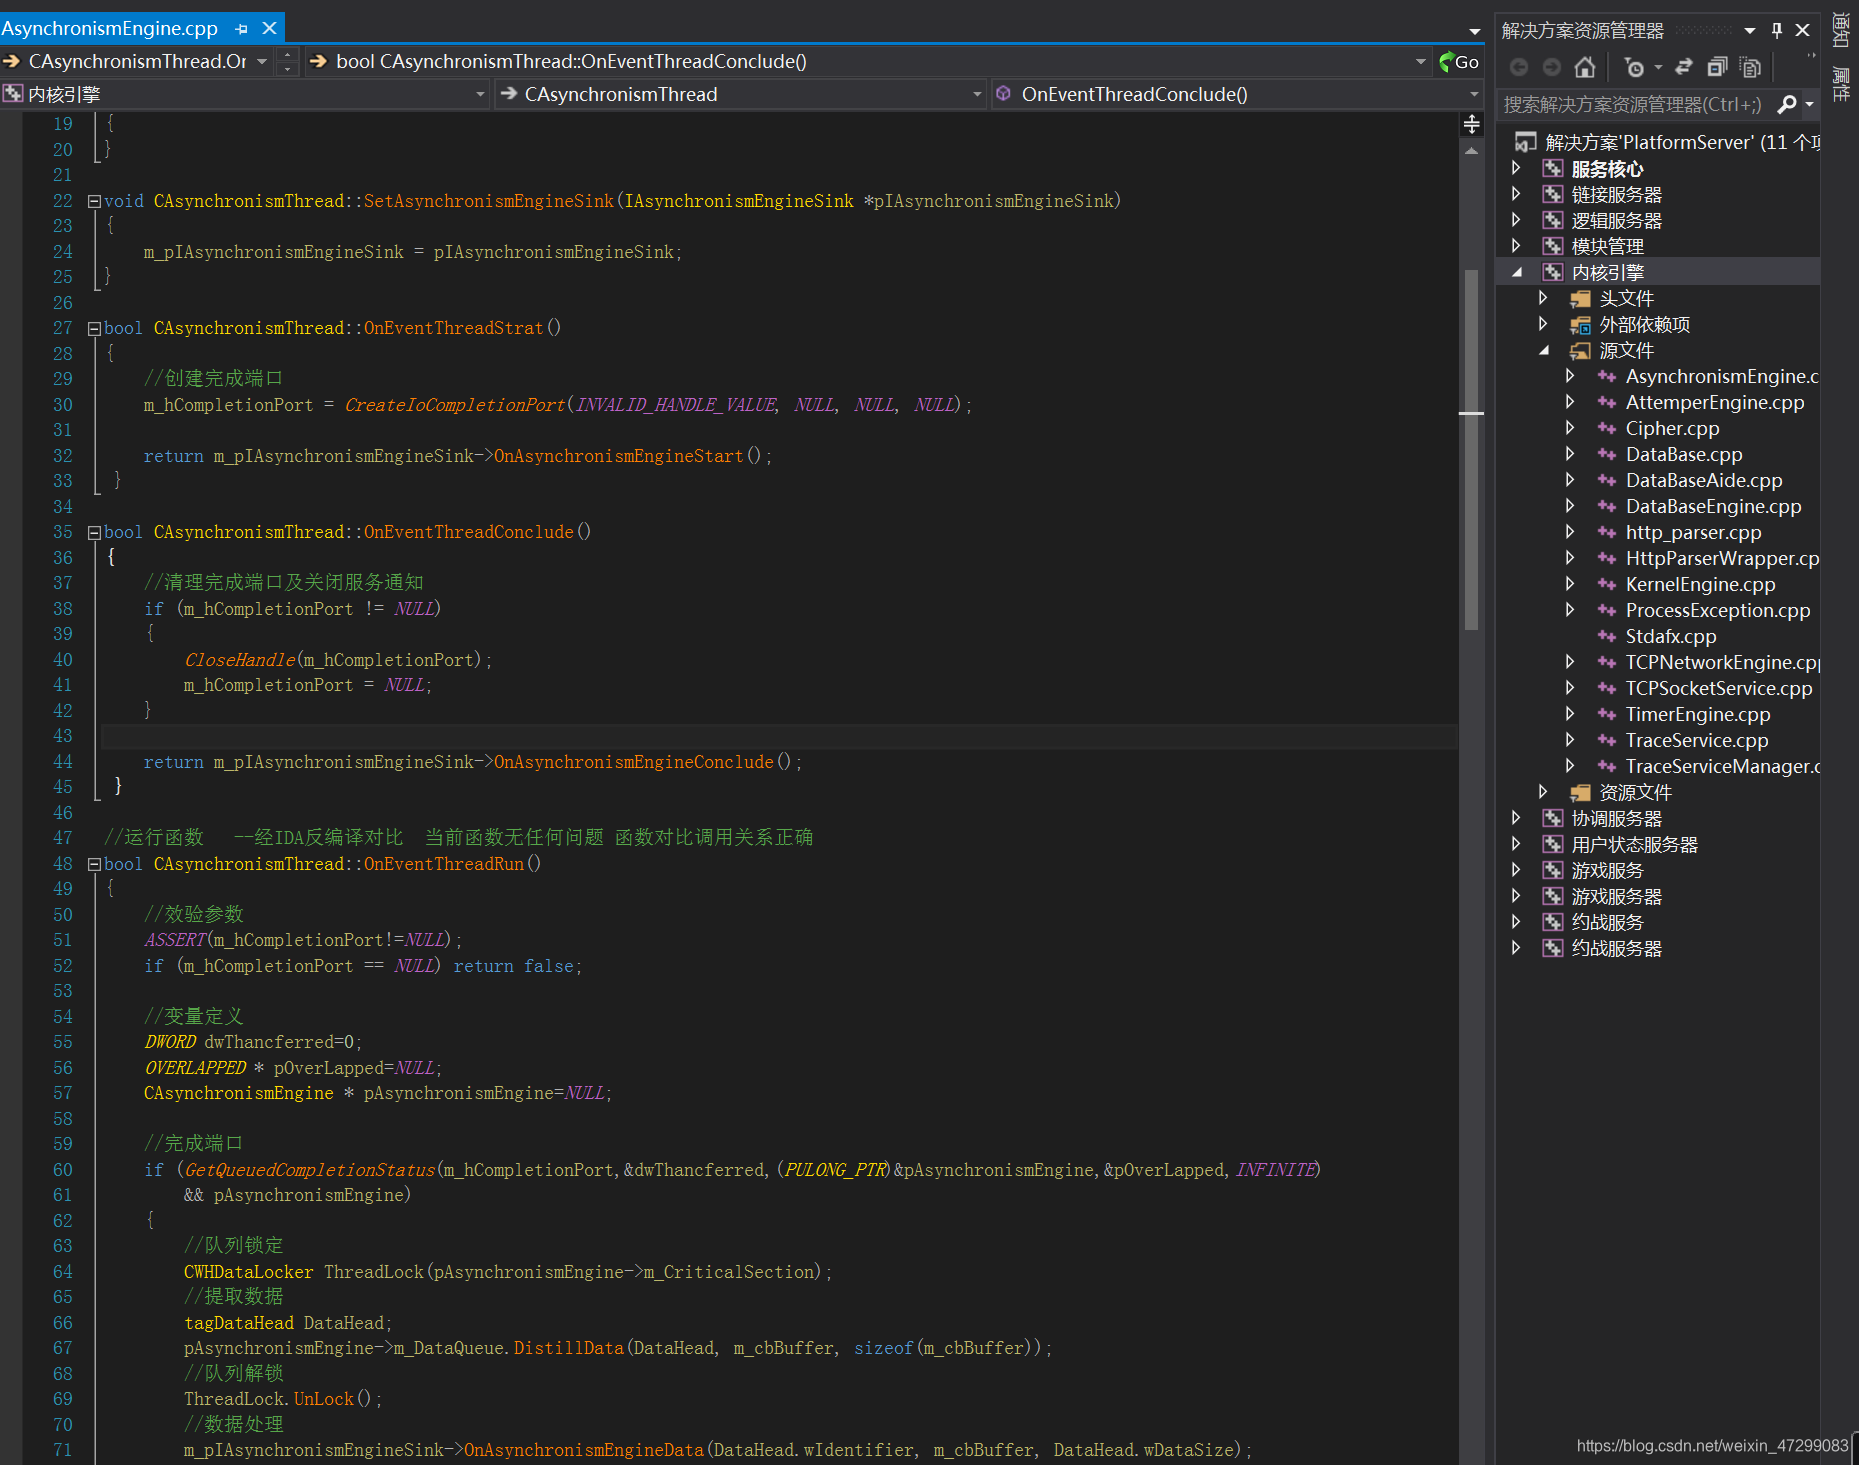Viewport: 1859px width, 1465px height.
Task: Click the Cipher.cpp file icon
Action: pyautogui.click(x=1607, y=428)
